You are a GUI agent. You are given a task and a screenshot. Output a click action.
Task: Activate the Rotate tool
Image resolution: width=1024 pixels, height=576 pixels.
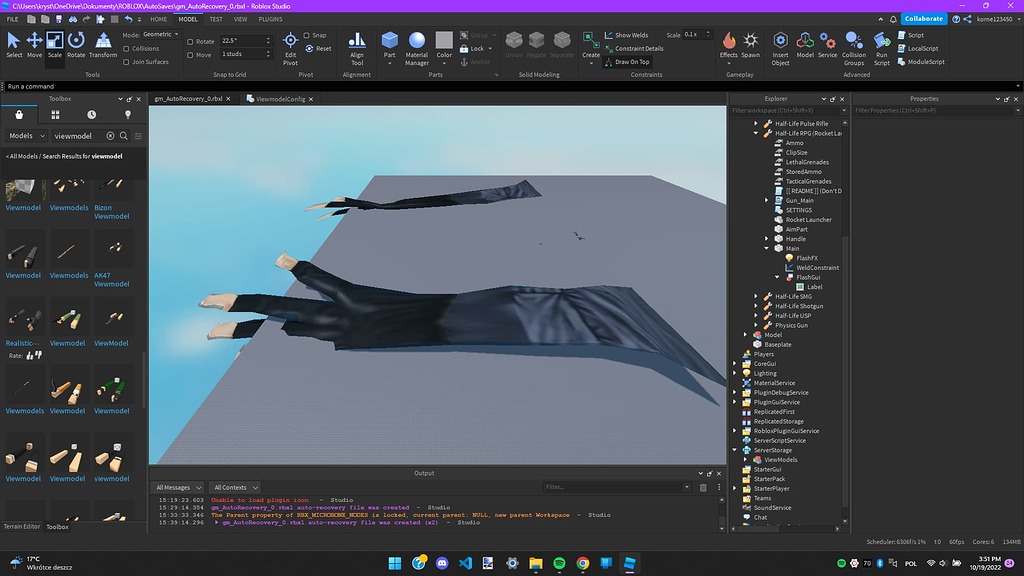[76, 40]
